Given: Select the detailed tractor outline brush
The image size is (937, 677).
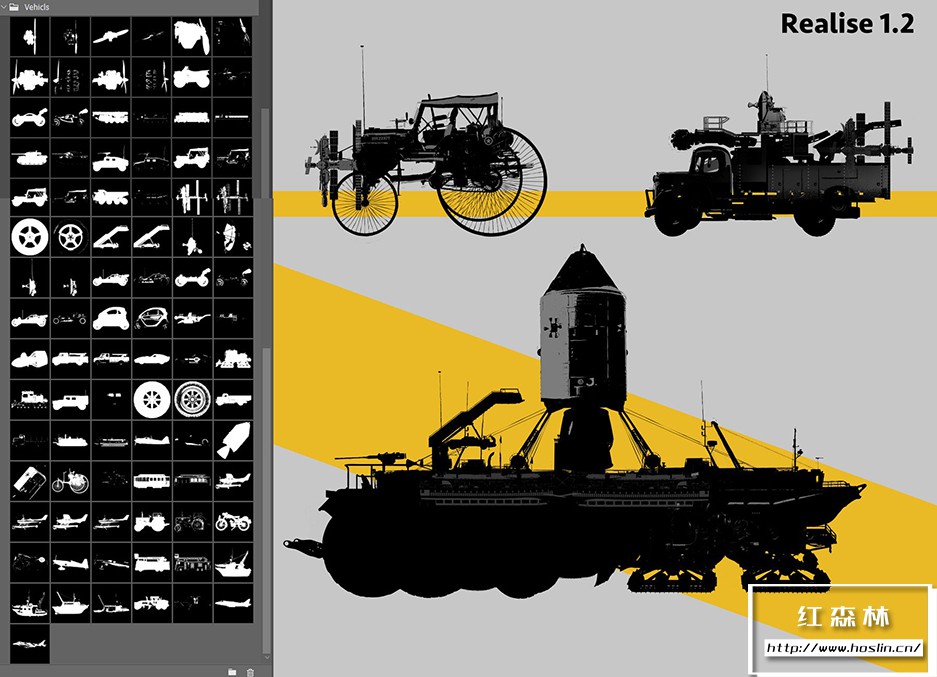Looking at the screenshot, I should click(192, 522).
